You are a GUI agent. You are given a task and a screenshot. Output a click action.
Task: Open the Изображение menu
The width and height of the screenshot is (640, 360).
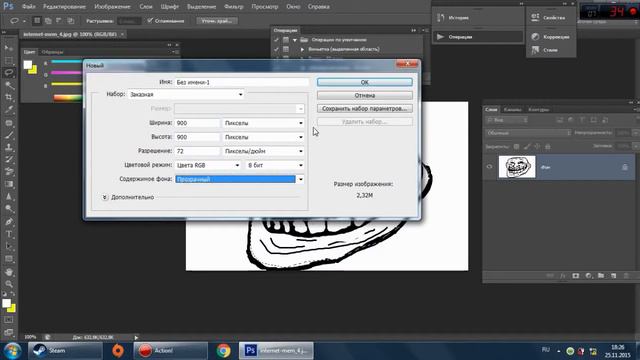click(x=112, y=7)
